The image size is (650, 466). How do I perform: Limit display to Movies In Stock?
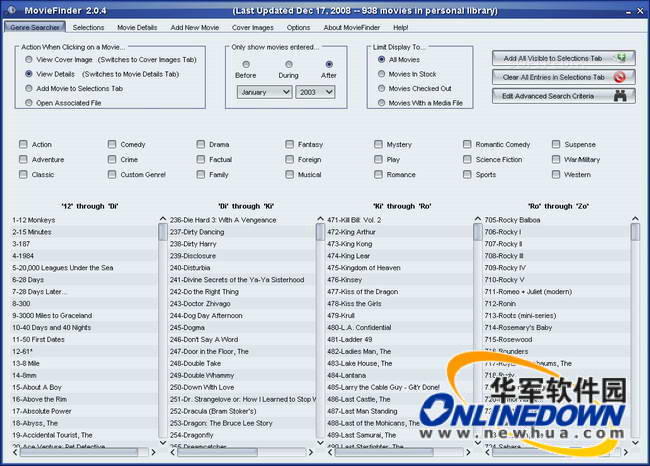coord(381,74)
